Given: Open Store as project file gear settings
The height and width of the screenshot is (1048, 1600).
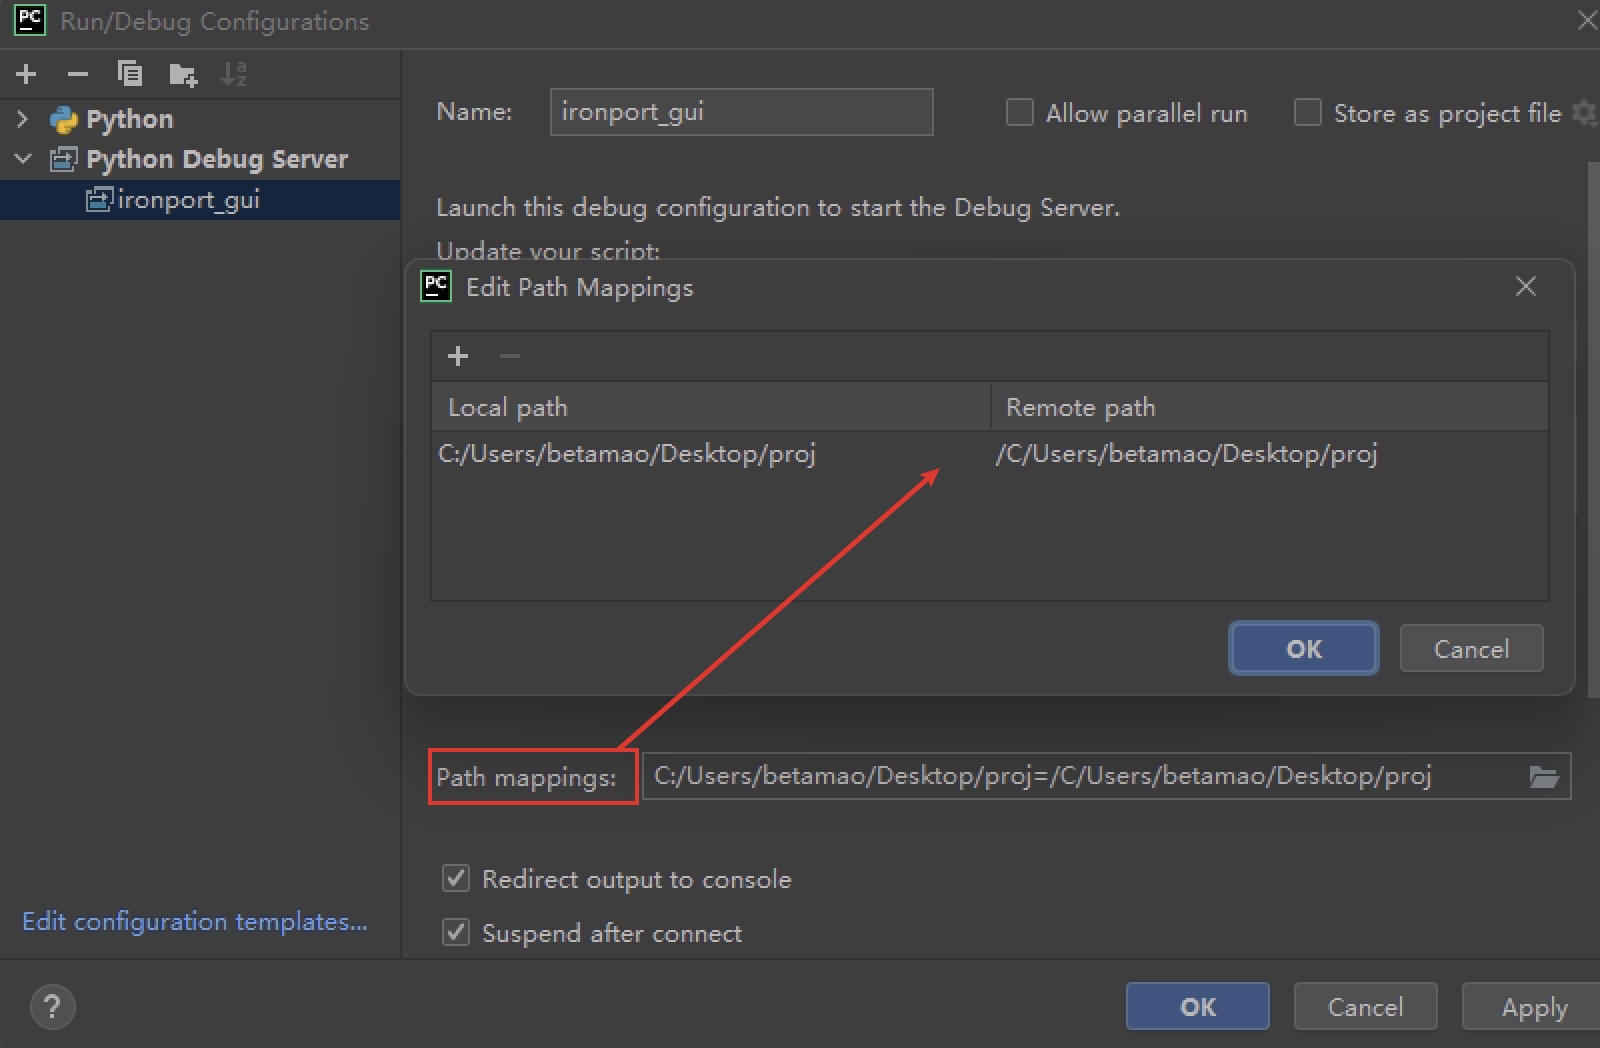Looking at the screenshot, I should point(1585,113).
